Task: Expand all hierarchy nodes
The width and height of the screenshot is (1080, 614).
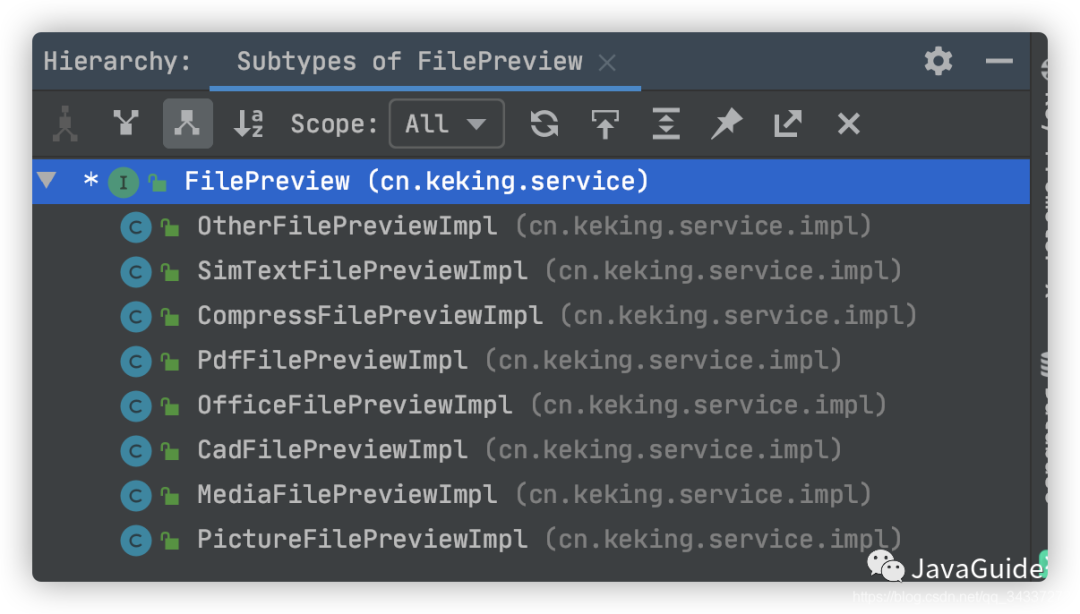Action: click(666, 123)
